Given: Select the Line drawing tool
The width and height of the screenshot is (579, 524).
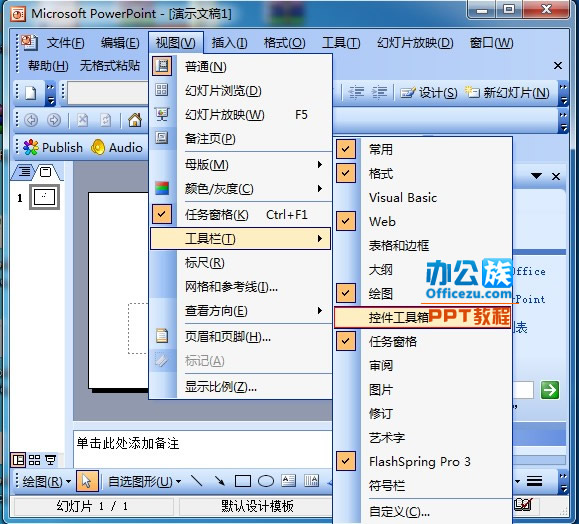Looking at the screenshot, I should click(196, 480).
